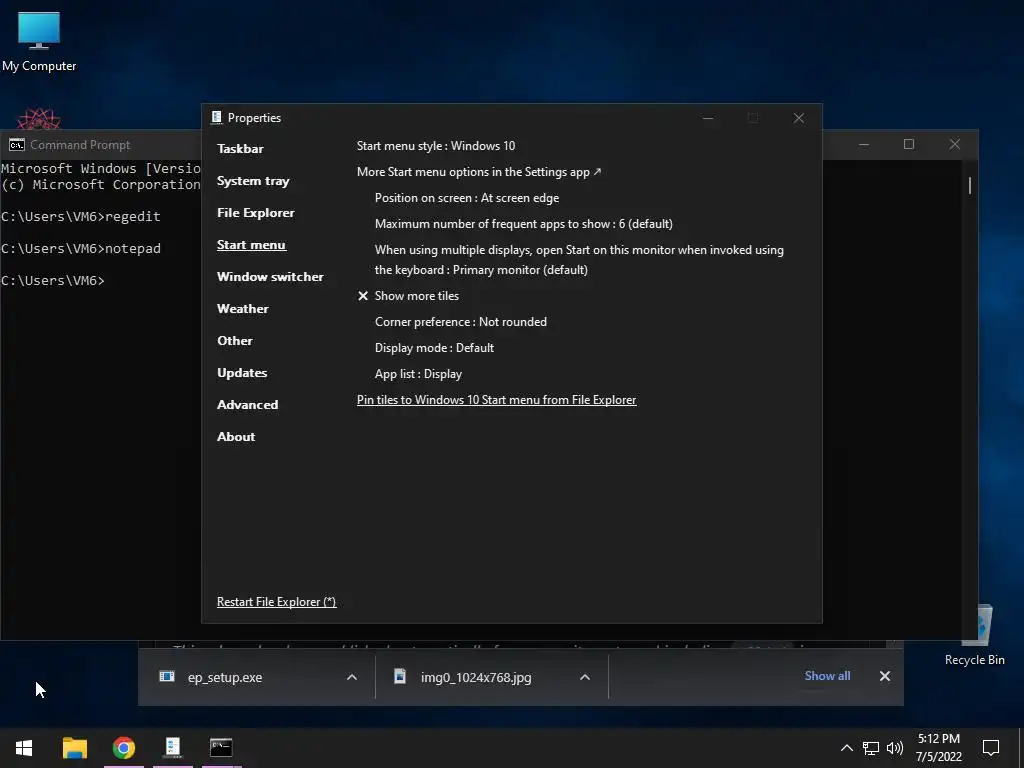
Task: Expand options arrow for img0_1024x768.jpg download
Action: (584, 677)
